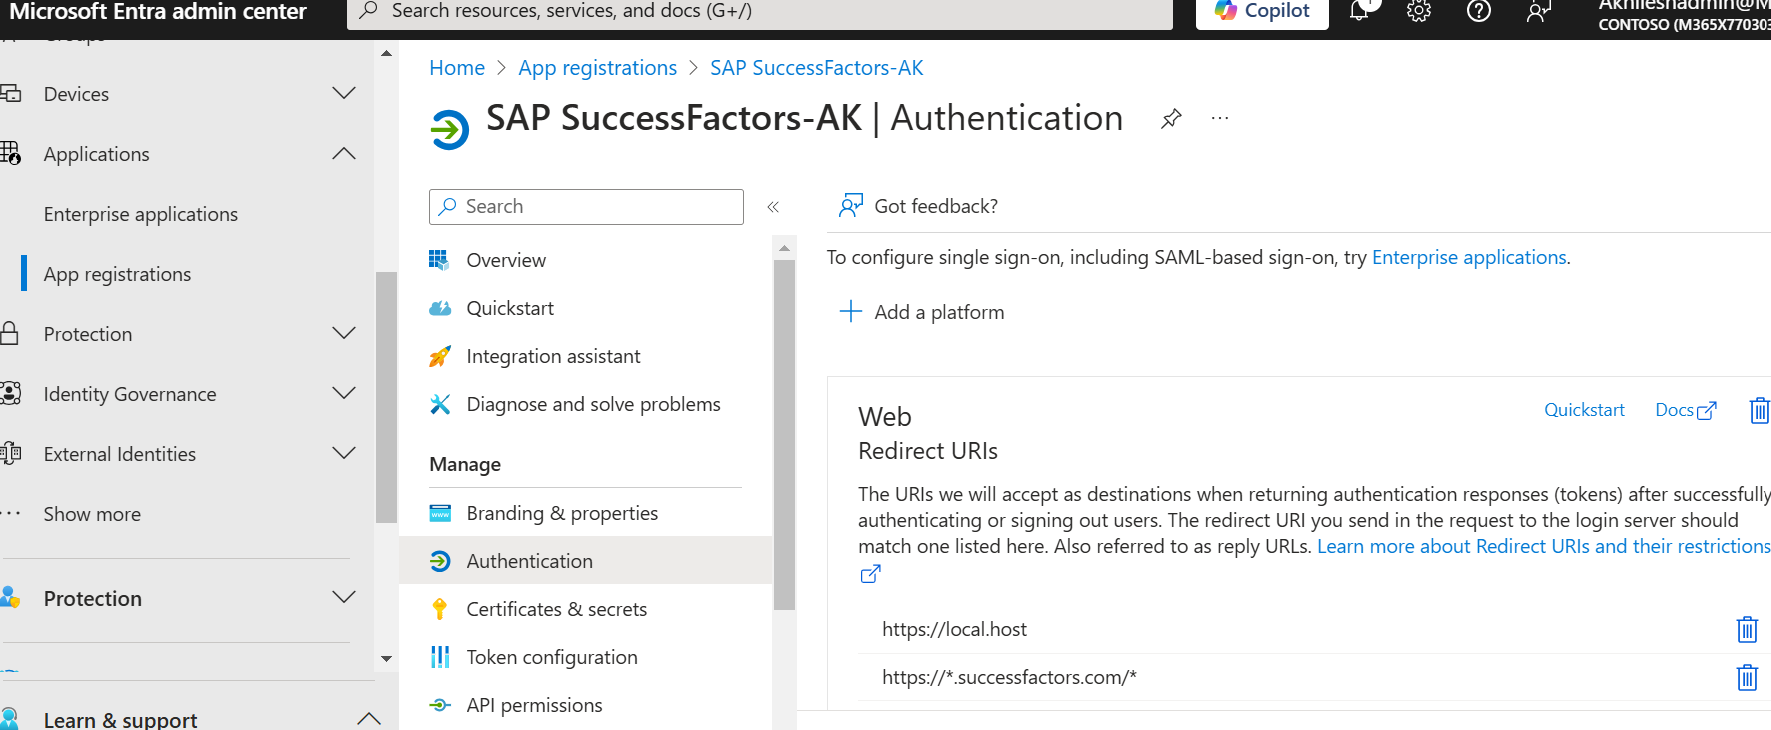Open the settings gear icon

(1419, 11)
